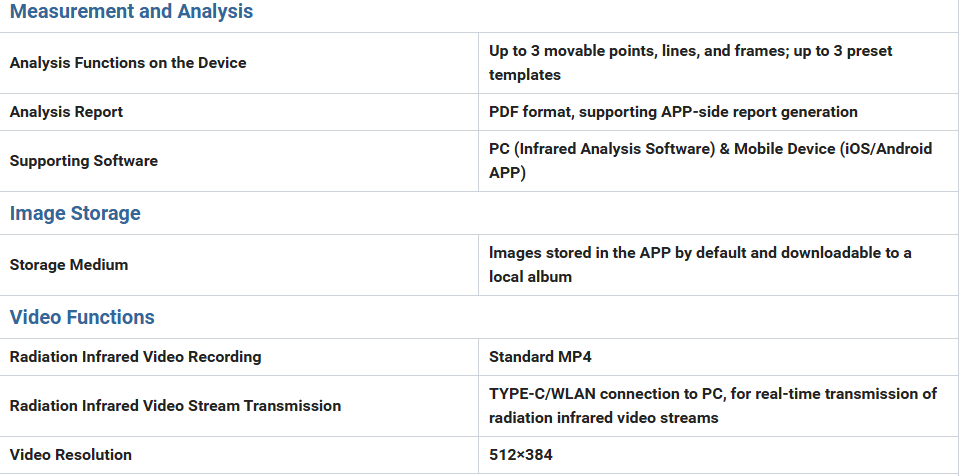Click the PDF format report description
This screenshot has height=476, width=961.
673,112
